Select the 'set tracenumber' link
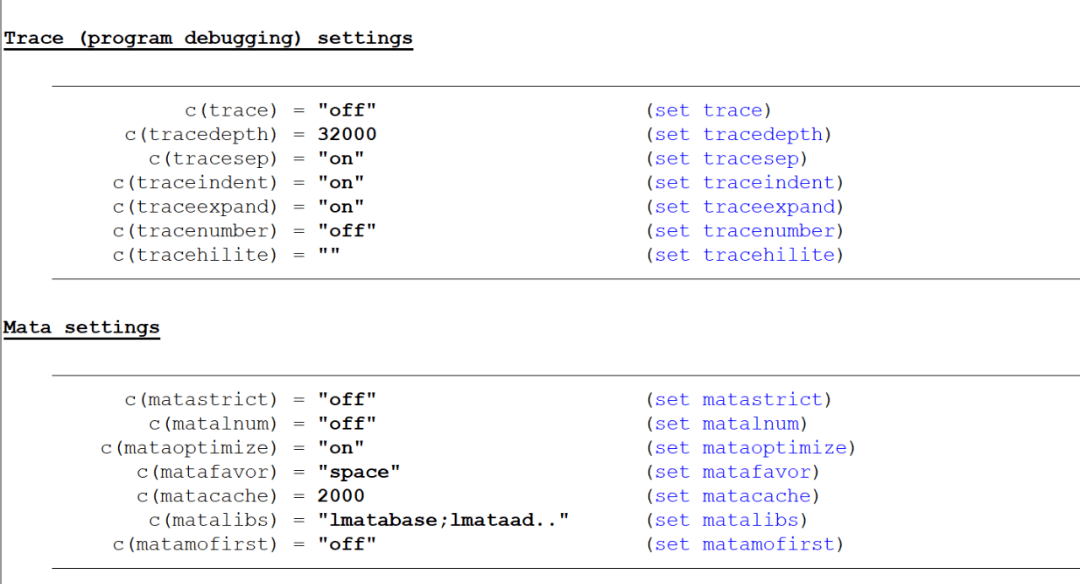This screenshot has height=584, width=1080. pyautogui.click(x=744, y=231)
